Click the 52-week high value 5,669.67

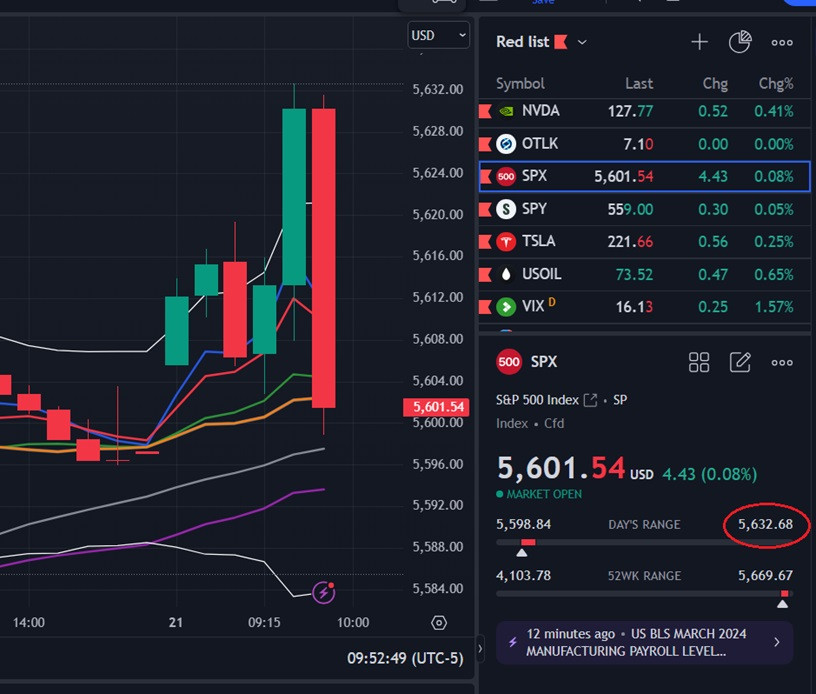tap(766, 575)
